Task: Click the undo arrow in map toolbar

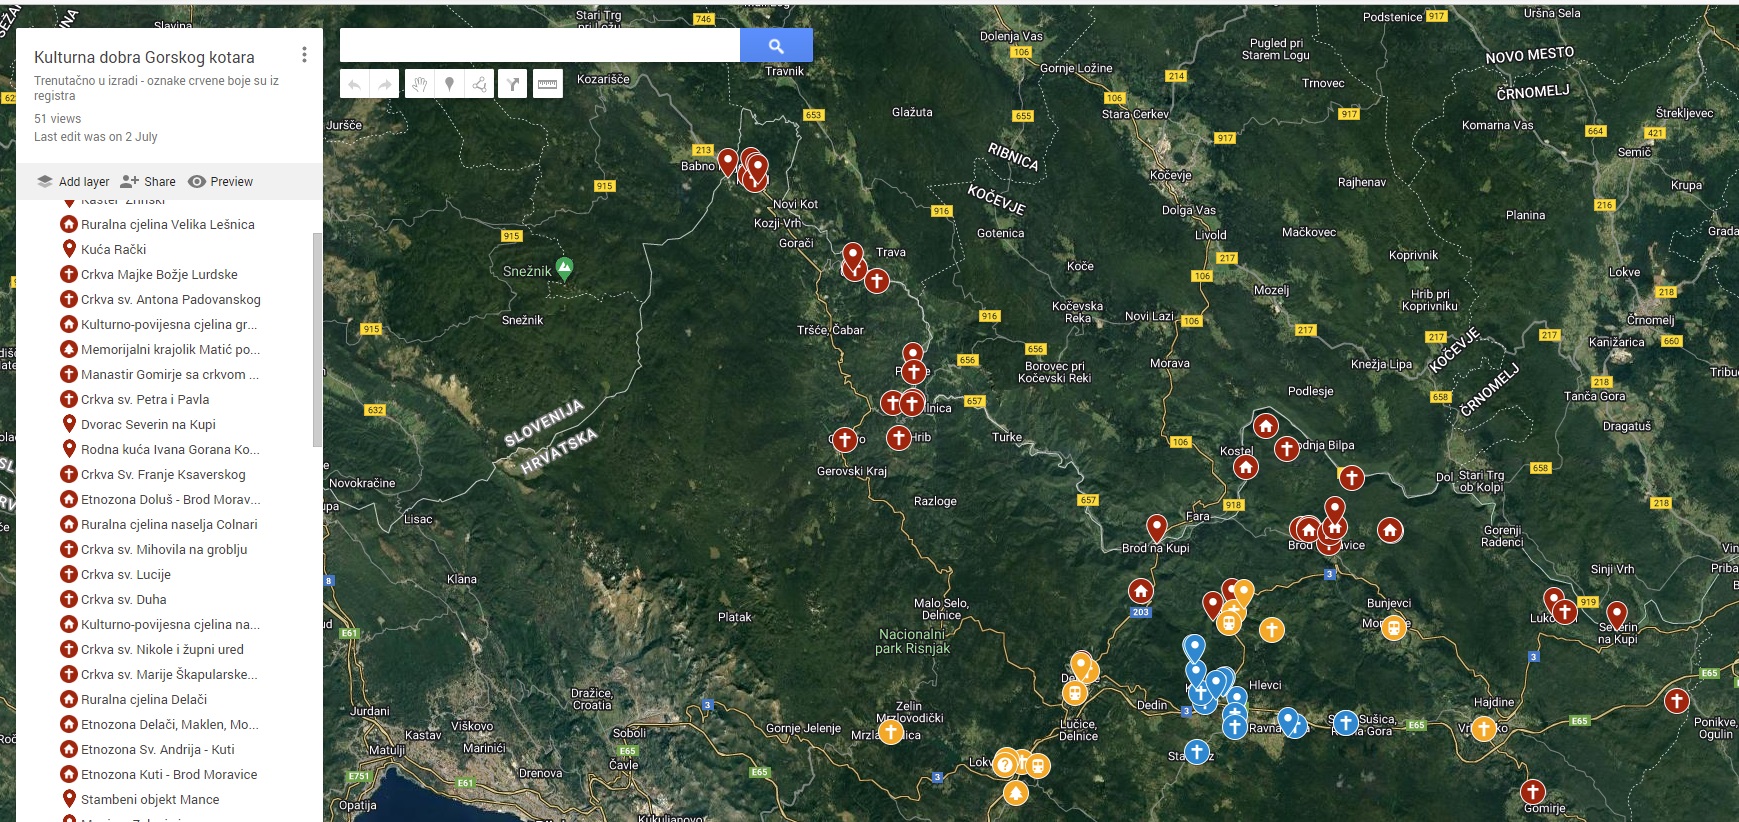Action: click(x=354, y=84)
